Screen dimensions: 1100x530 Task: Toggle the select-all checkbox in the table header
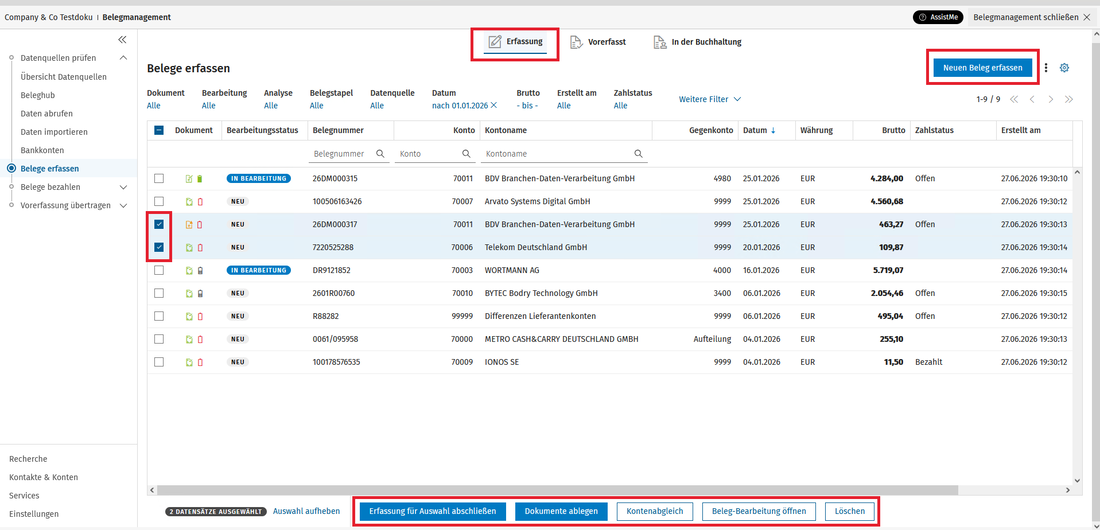click(159, 130)
